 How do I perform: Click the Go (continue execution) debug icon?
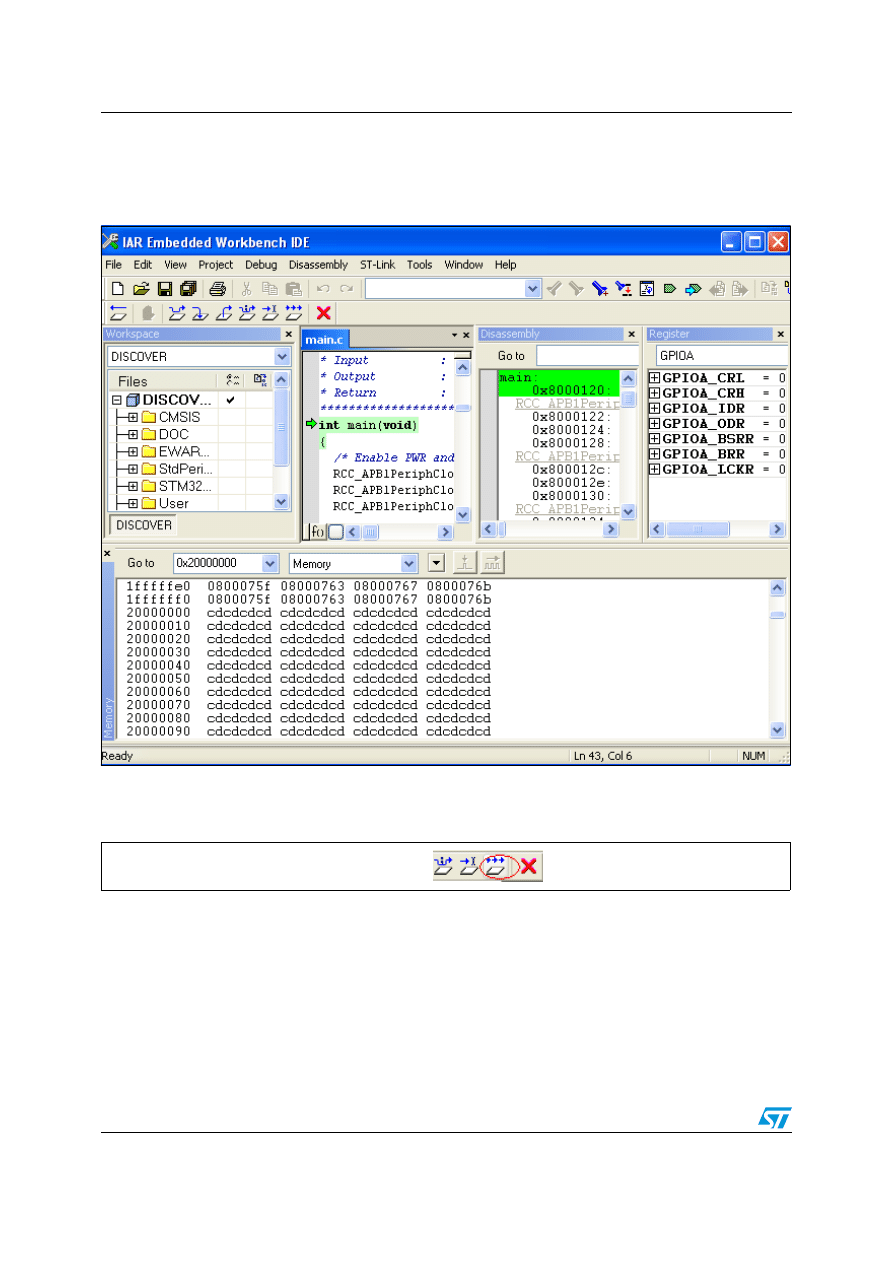[296, 313]
